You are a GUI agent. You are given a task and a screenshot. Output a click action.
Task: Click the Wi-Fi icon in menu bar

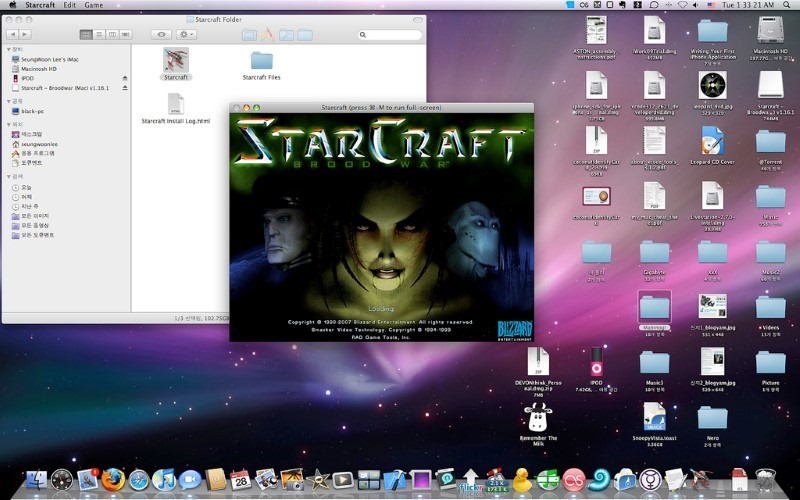[682, 5]
